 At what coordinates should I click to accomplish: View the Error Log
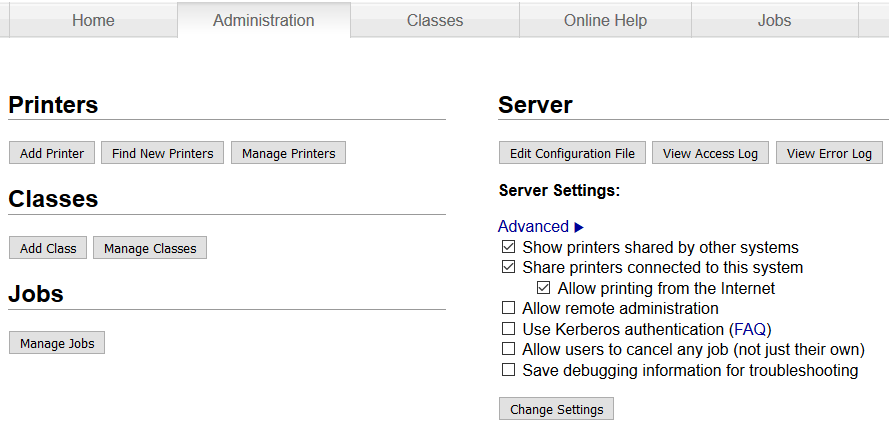[829, 153]
